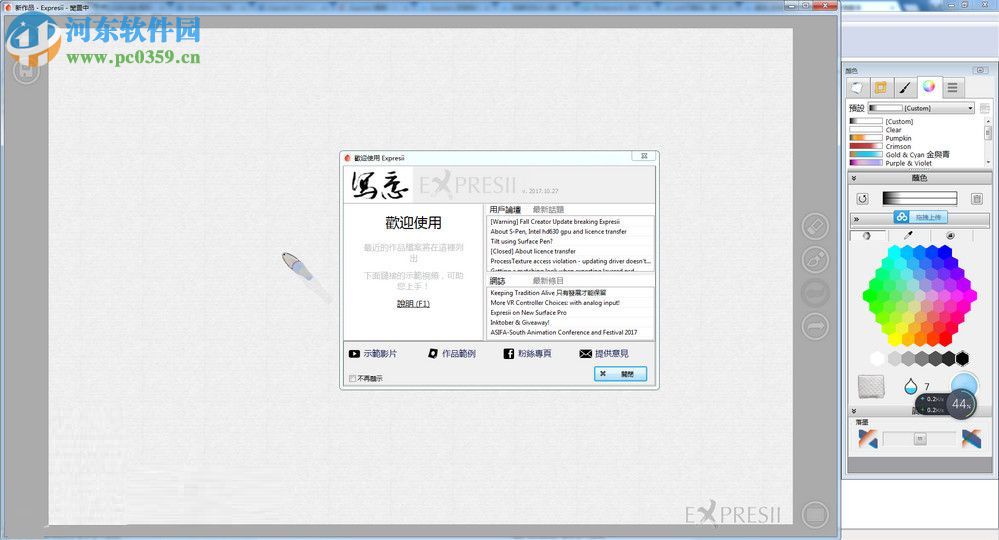
Task: Open the paper settings tab in side panel
Action: [x=857, y=87]
